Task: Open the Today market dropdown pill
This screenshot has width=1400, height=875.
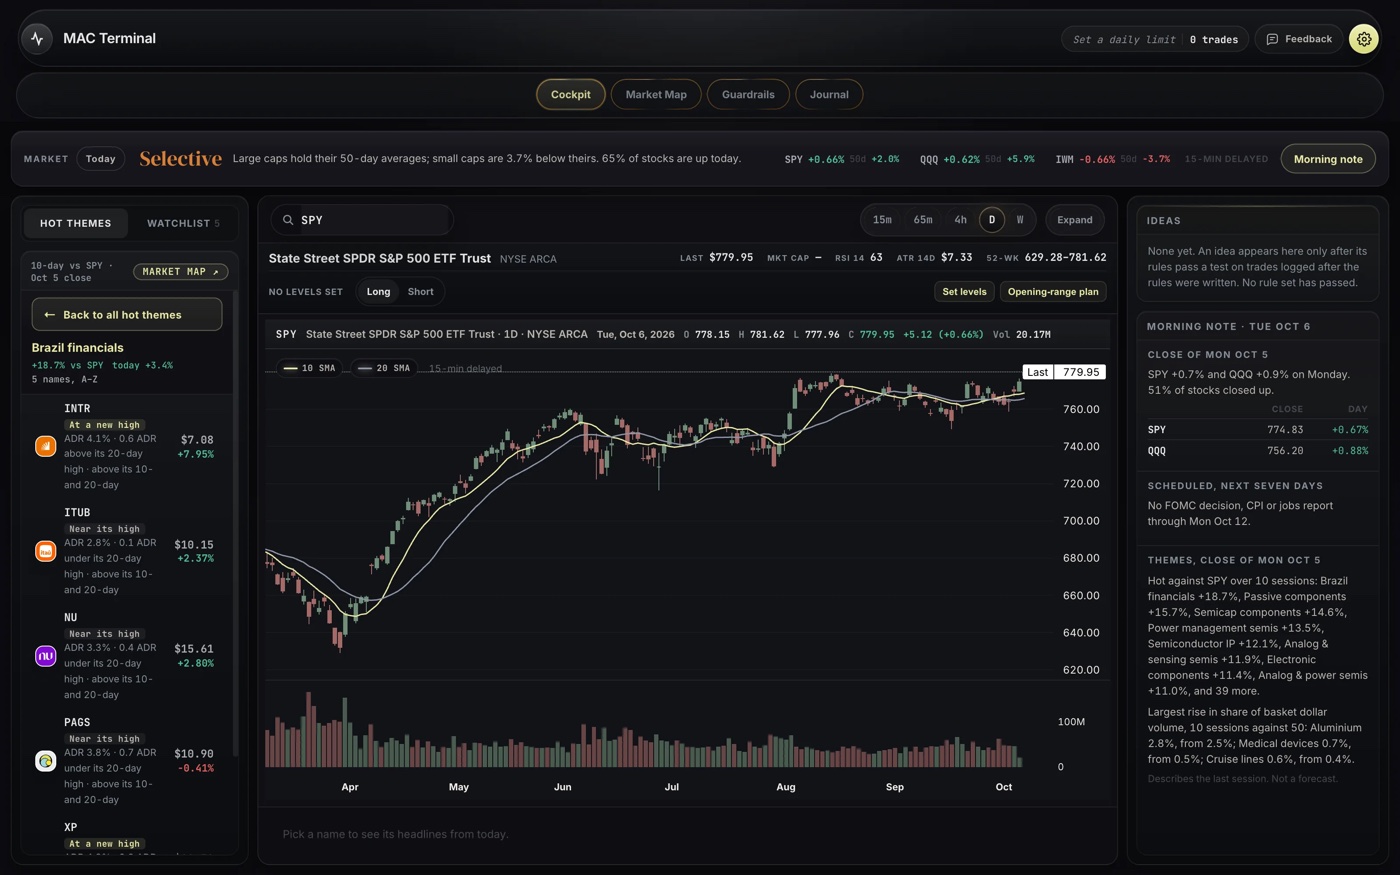Action: point(100,159)
